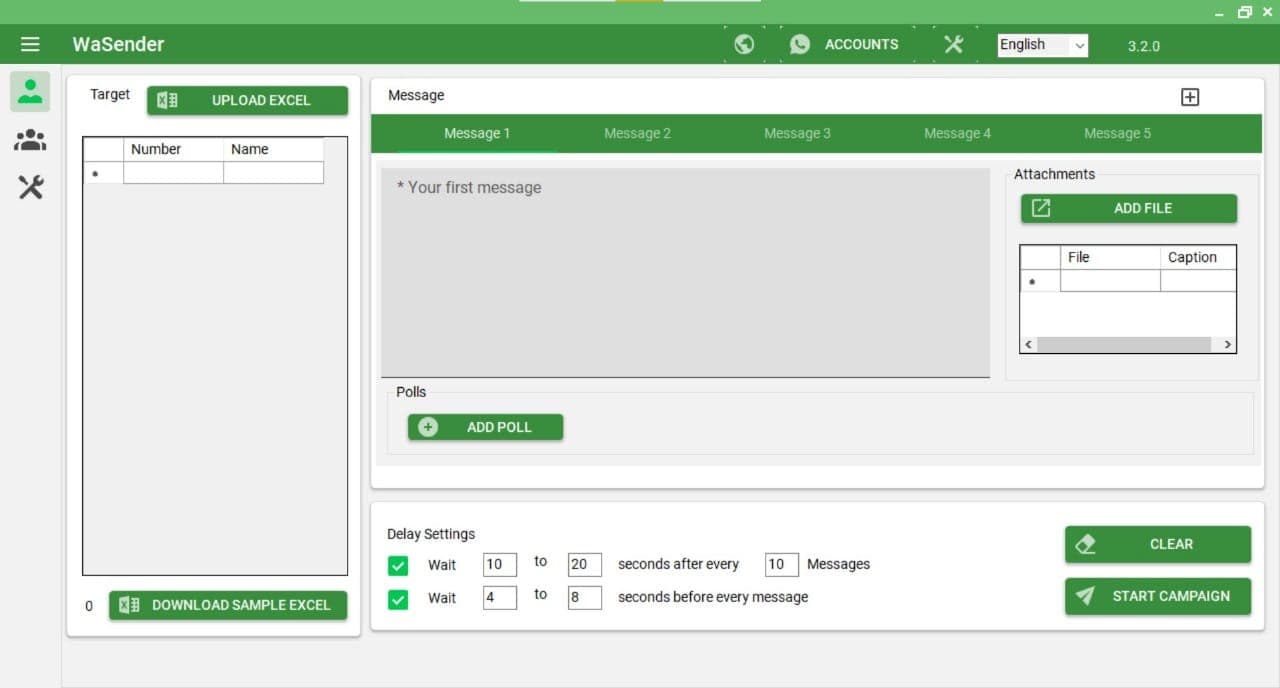Screen dimensions: 1280x688
Task: Switch to Message 4 tab
Action: coord(957,133)
